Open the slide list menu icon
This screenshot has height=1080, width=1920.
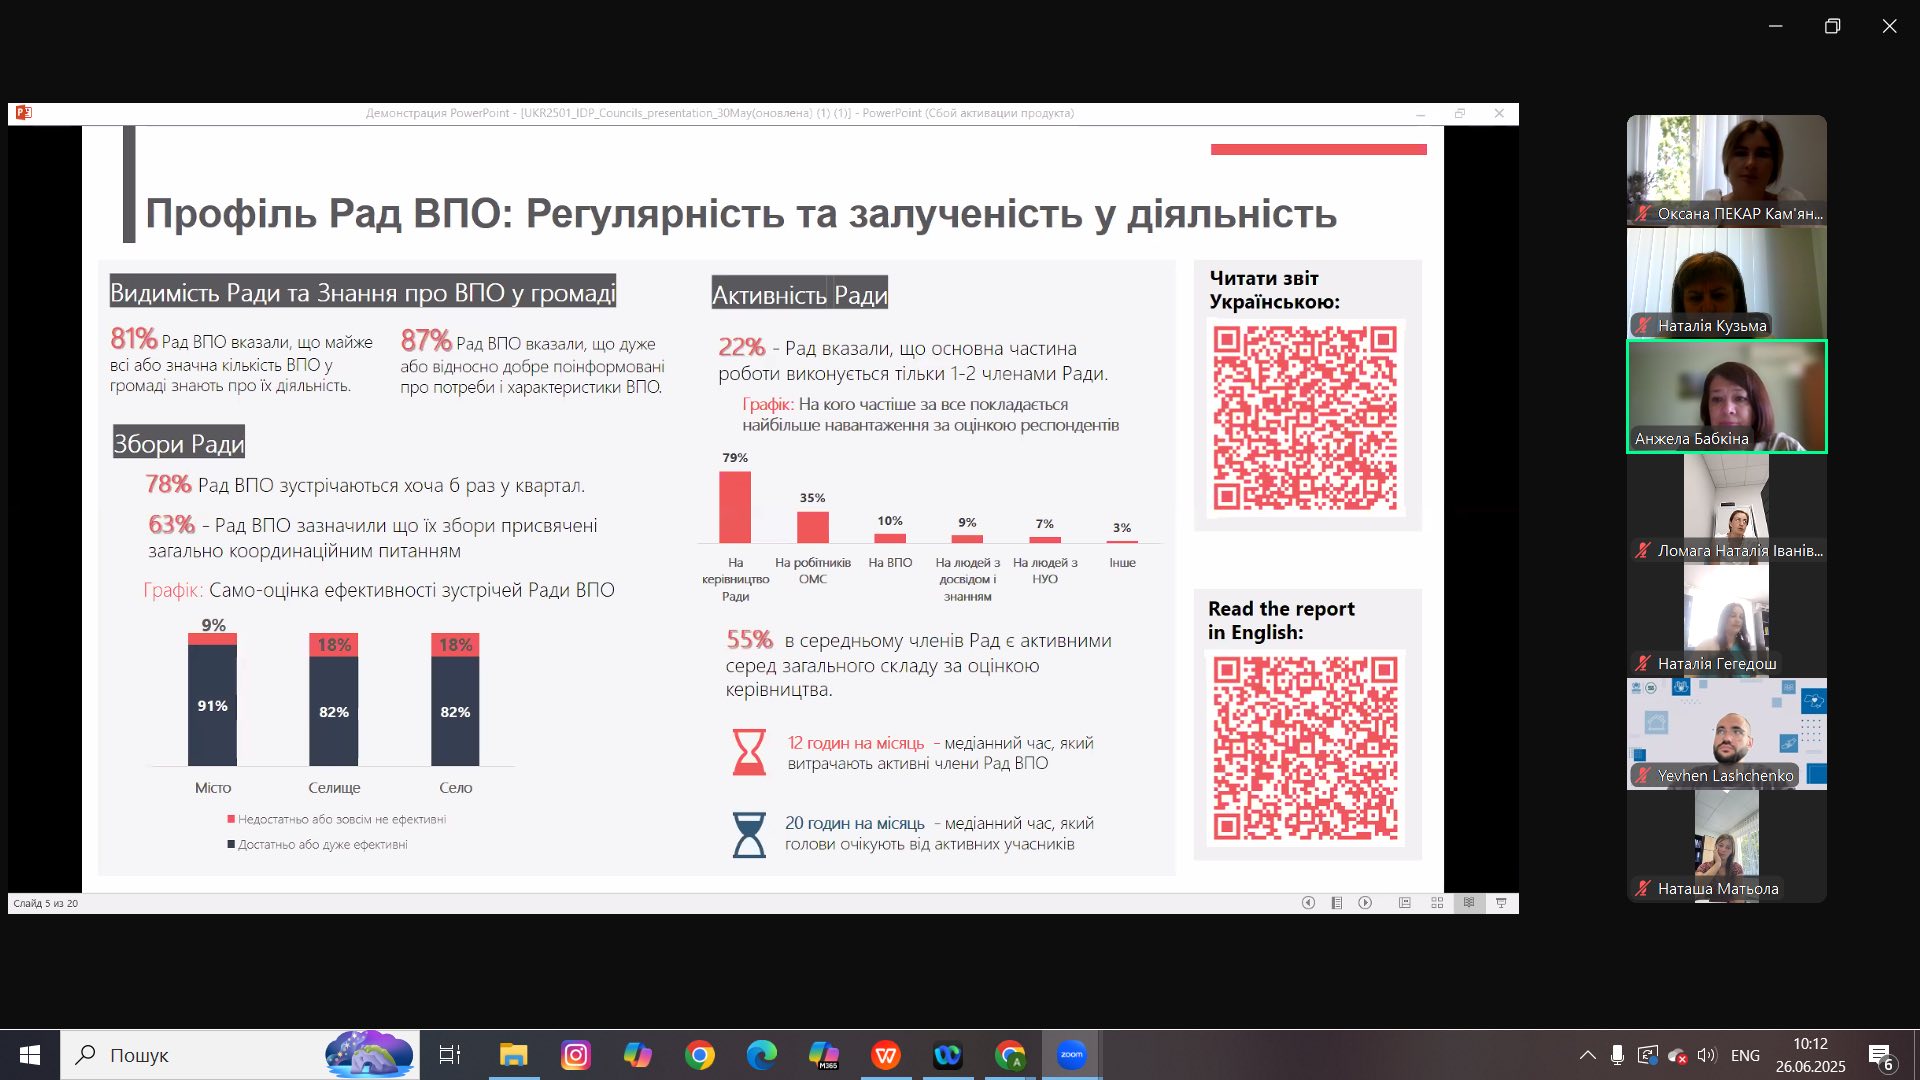pos(1336,903)
